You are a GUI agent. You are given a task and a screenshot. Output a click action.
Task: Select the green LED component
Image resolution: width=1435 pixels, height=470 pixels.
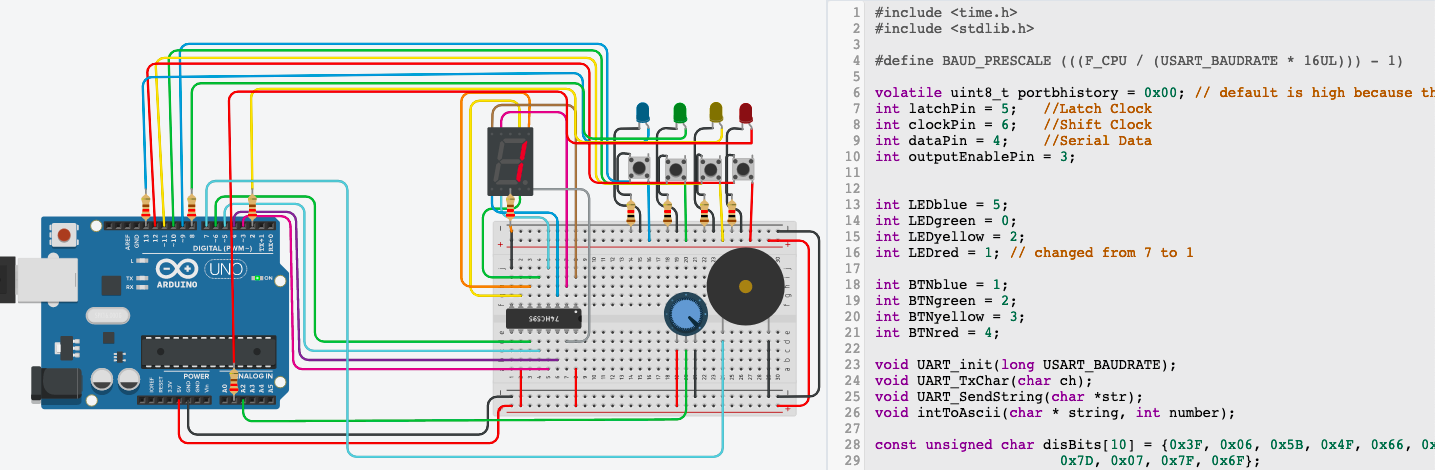pyautogui.click(x=680, y=111)
